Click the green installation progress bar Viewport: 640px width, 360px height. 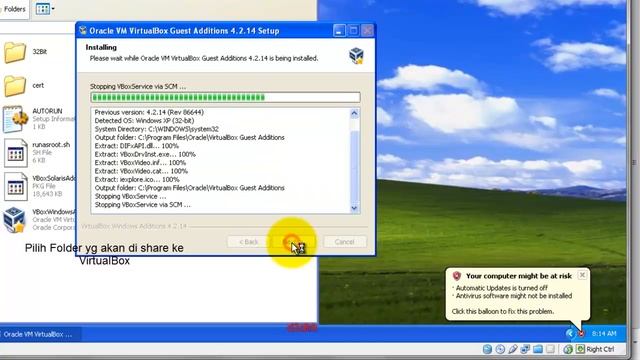click(225, 97)
